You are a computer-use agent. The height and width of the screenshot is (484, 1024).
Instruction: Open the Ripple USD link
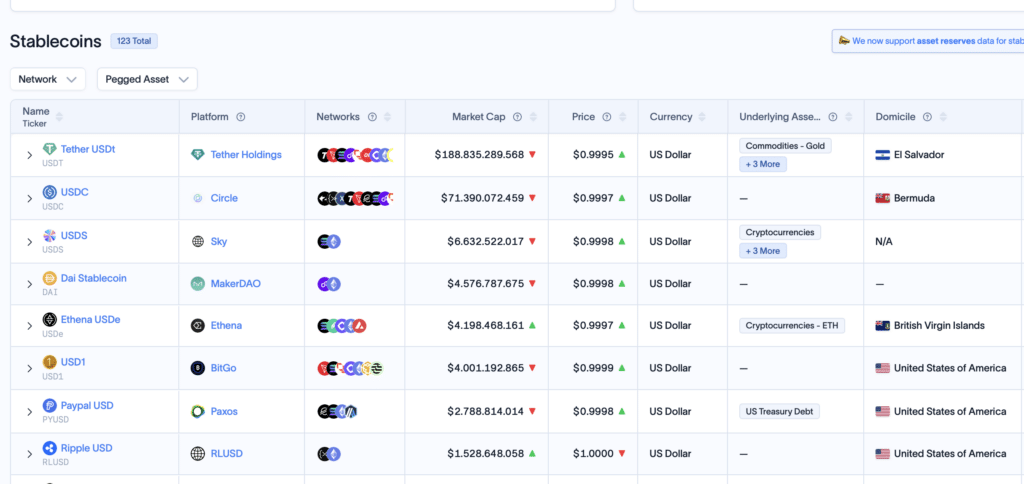(86, 448)
